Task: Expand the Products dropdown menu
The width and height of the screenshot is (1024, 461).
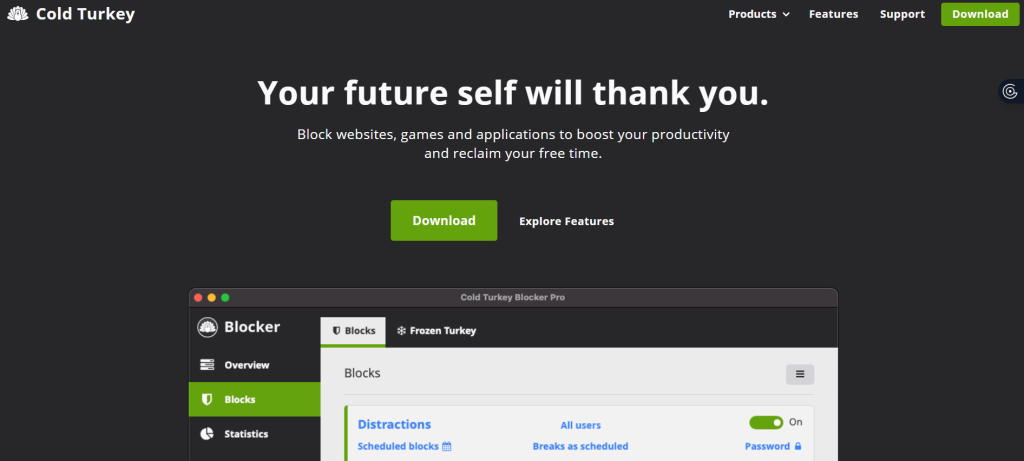Action: [x=759, y=14]
